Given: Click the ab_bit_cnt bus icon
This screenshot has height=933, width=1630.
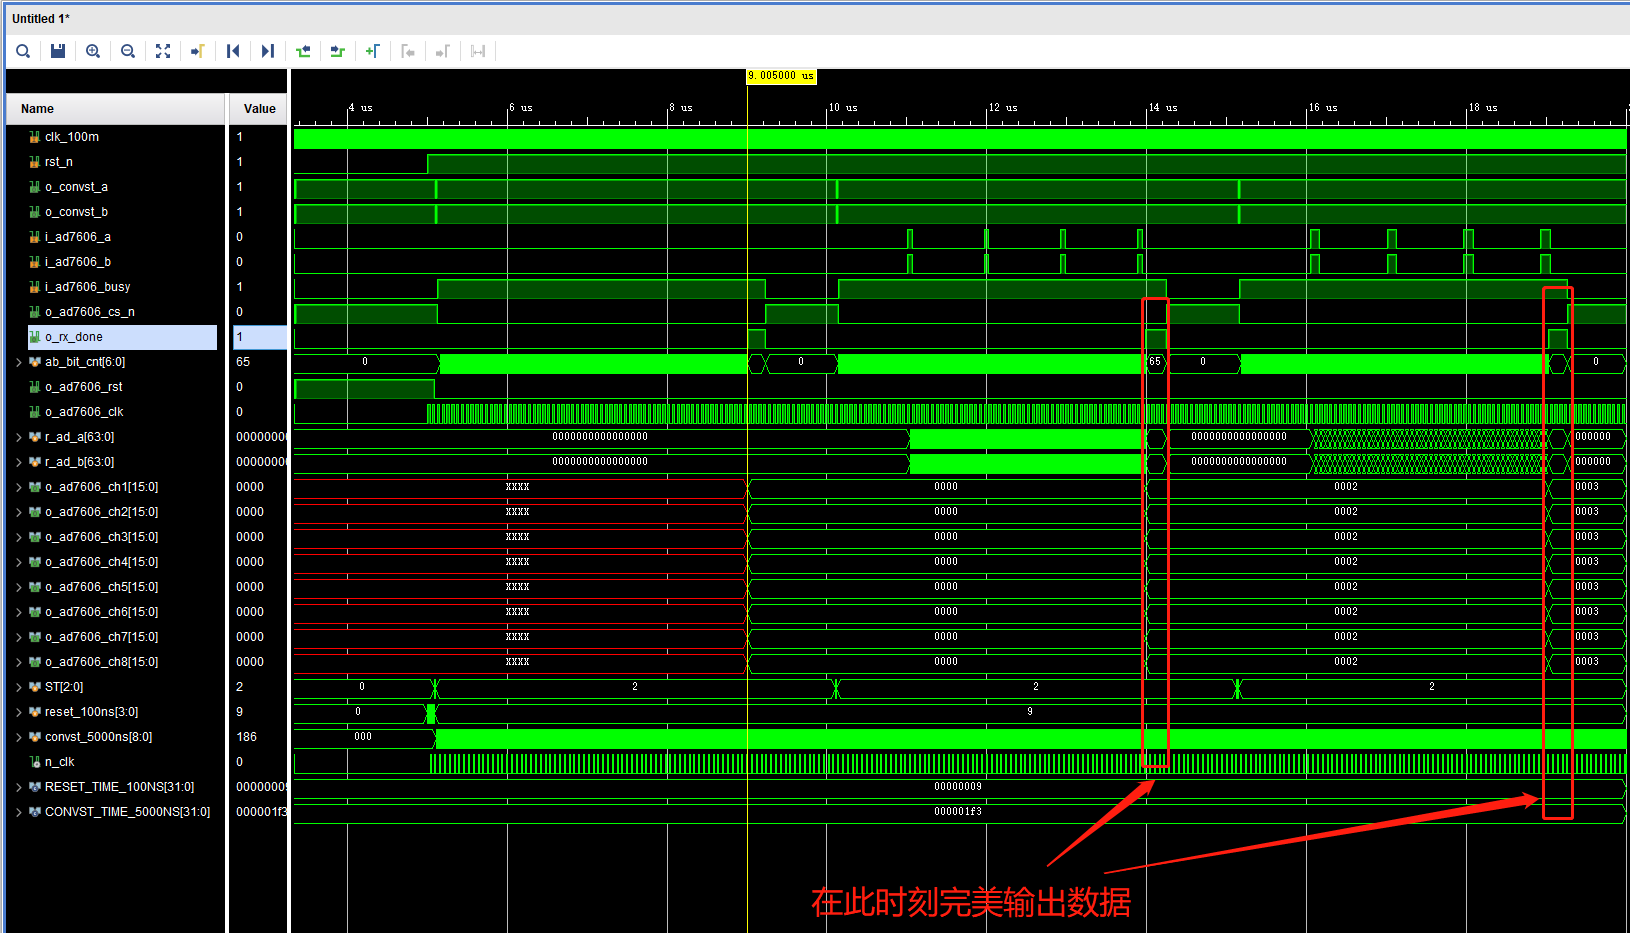Looking at the screenshot, I should 35,362.
